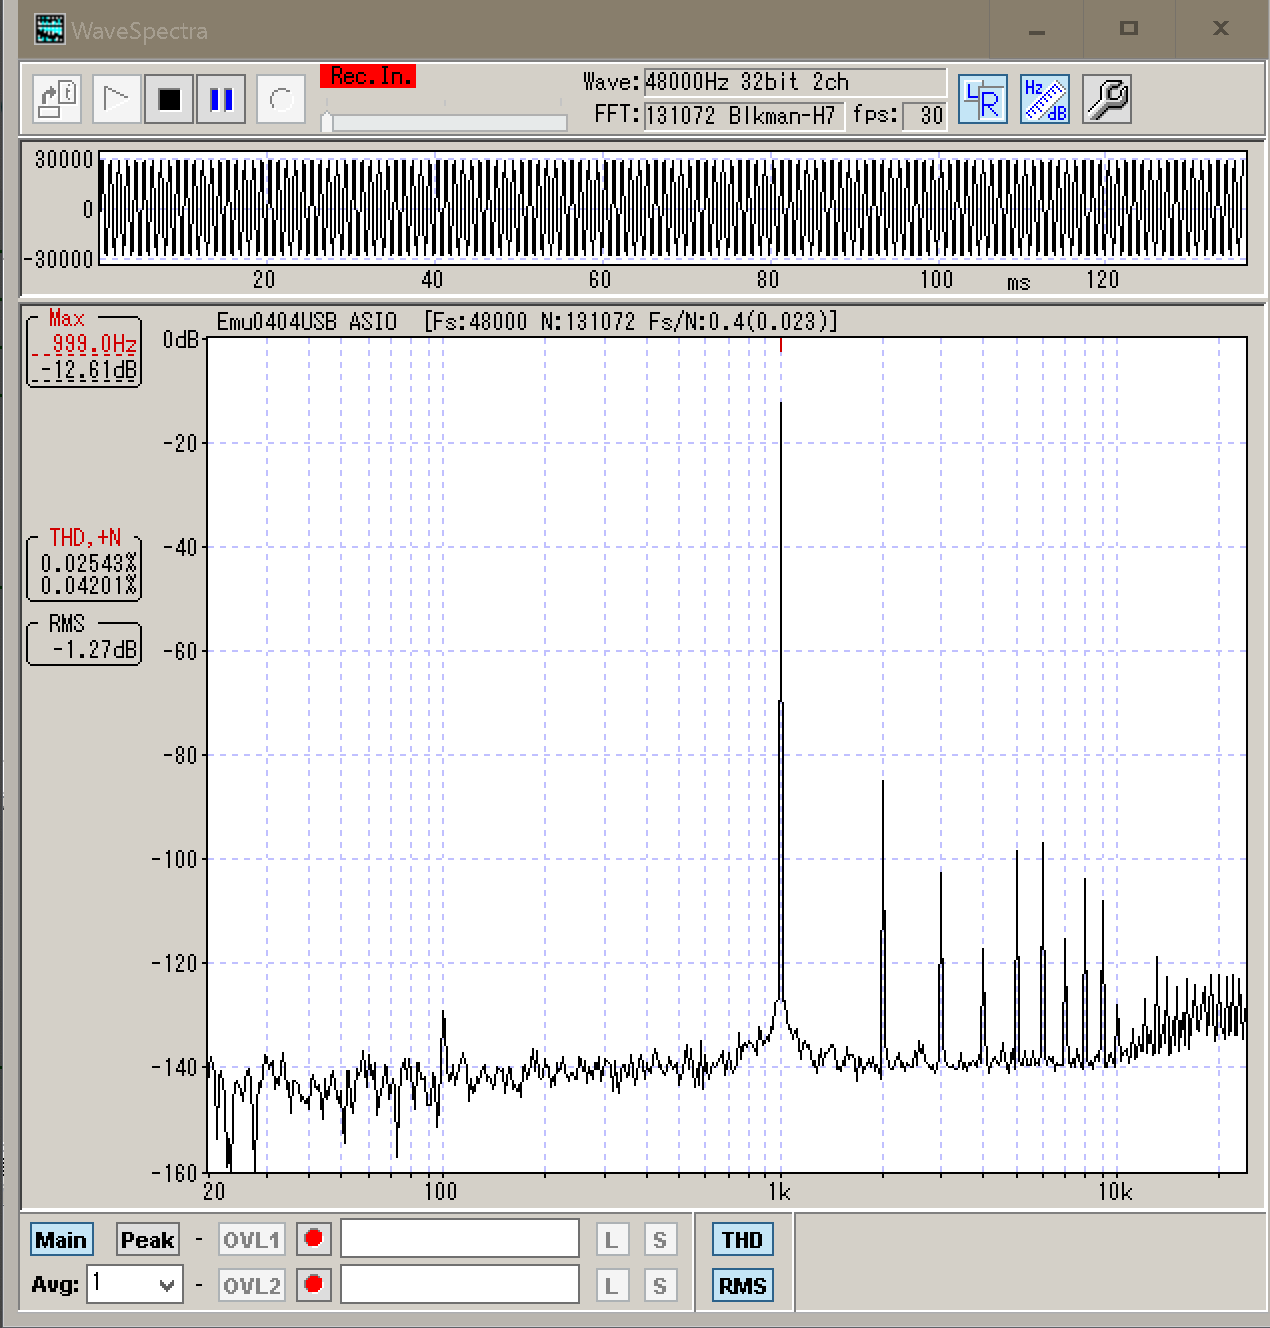Pause the analysis with the pause button
Image resolution: width=1270 pixels, height=1328 pixels.
tap(221, 99)
